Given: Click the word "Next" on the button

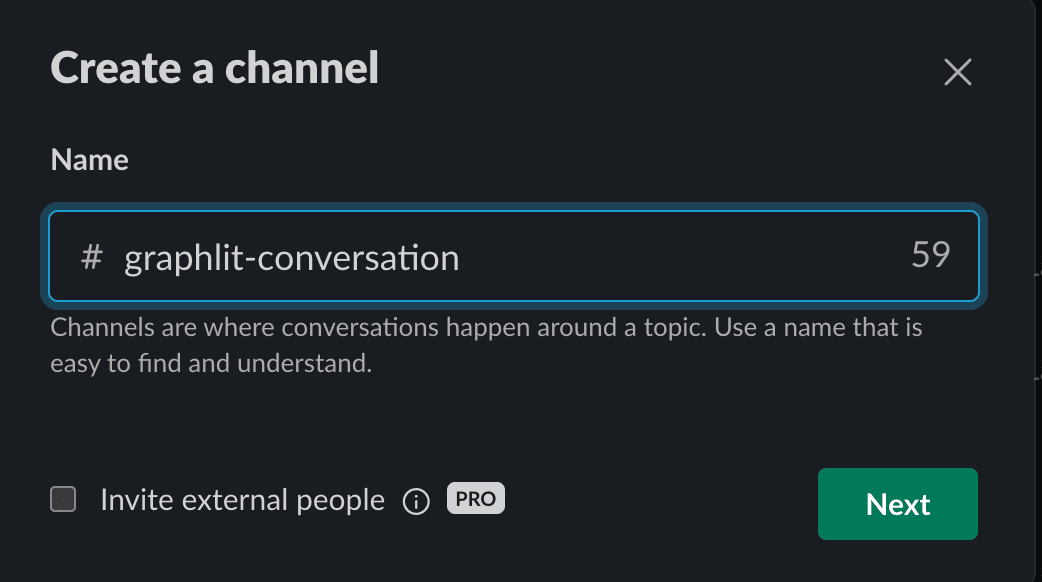Looking at the screenshot, I should 898,504.
